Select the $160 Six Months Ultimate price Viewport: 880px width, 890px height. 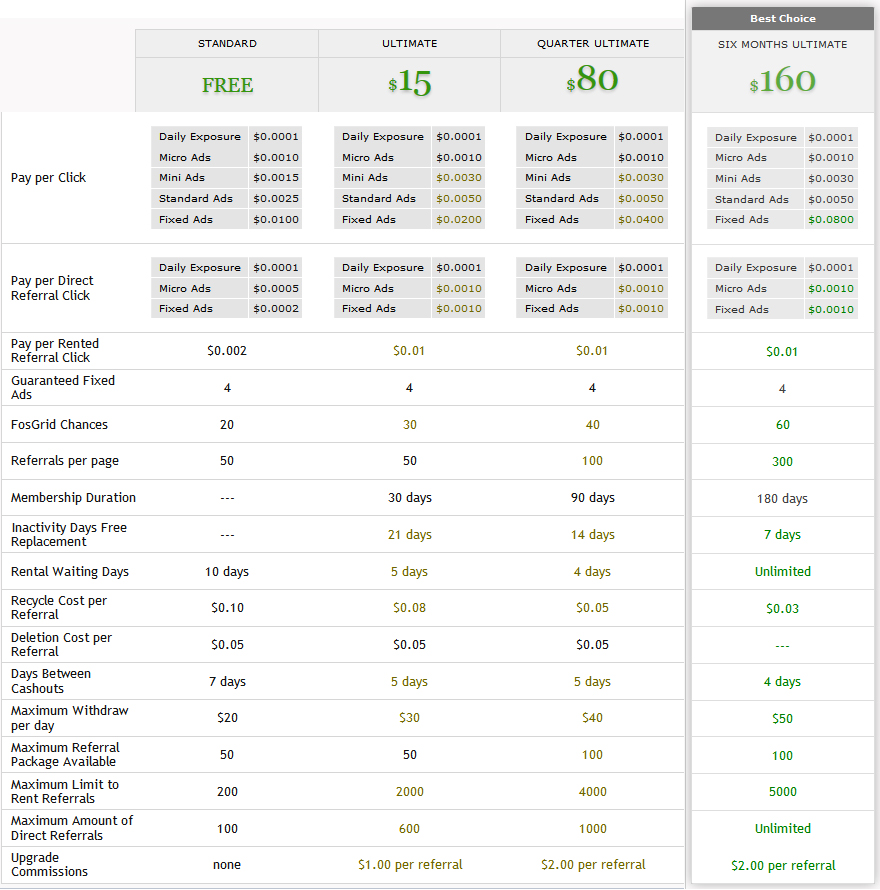coord(782,82)
